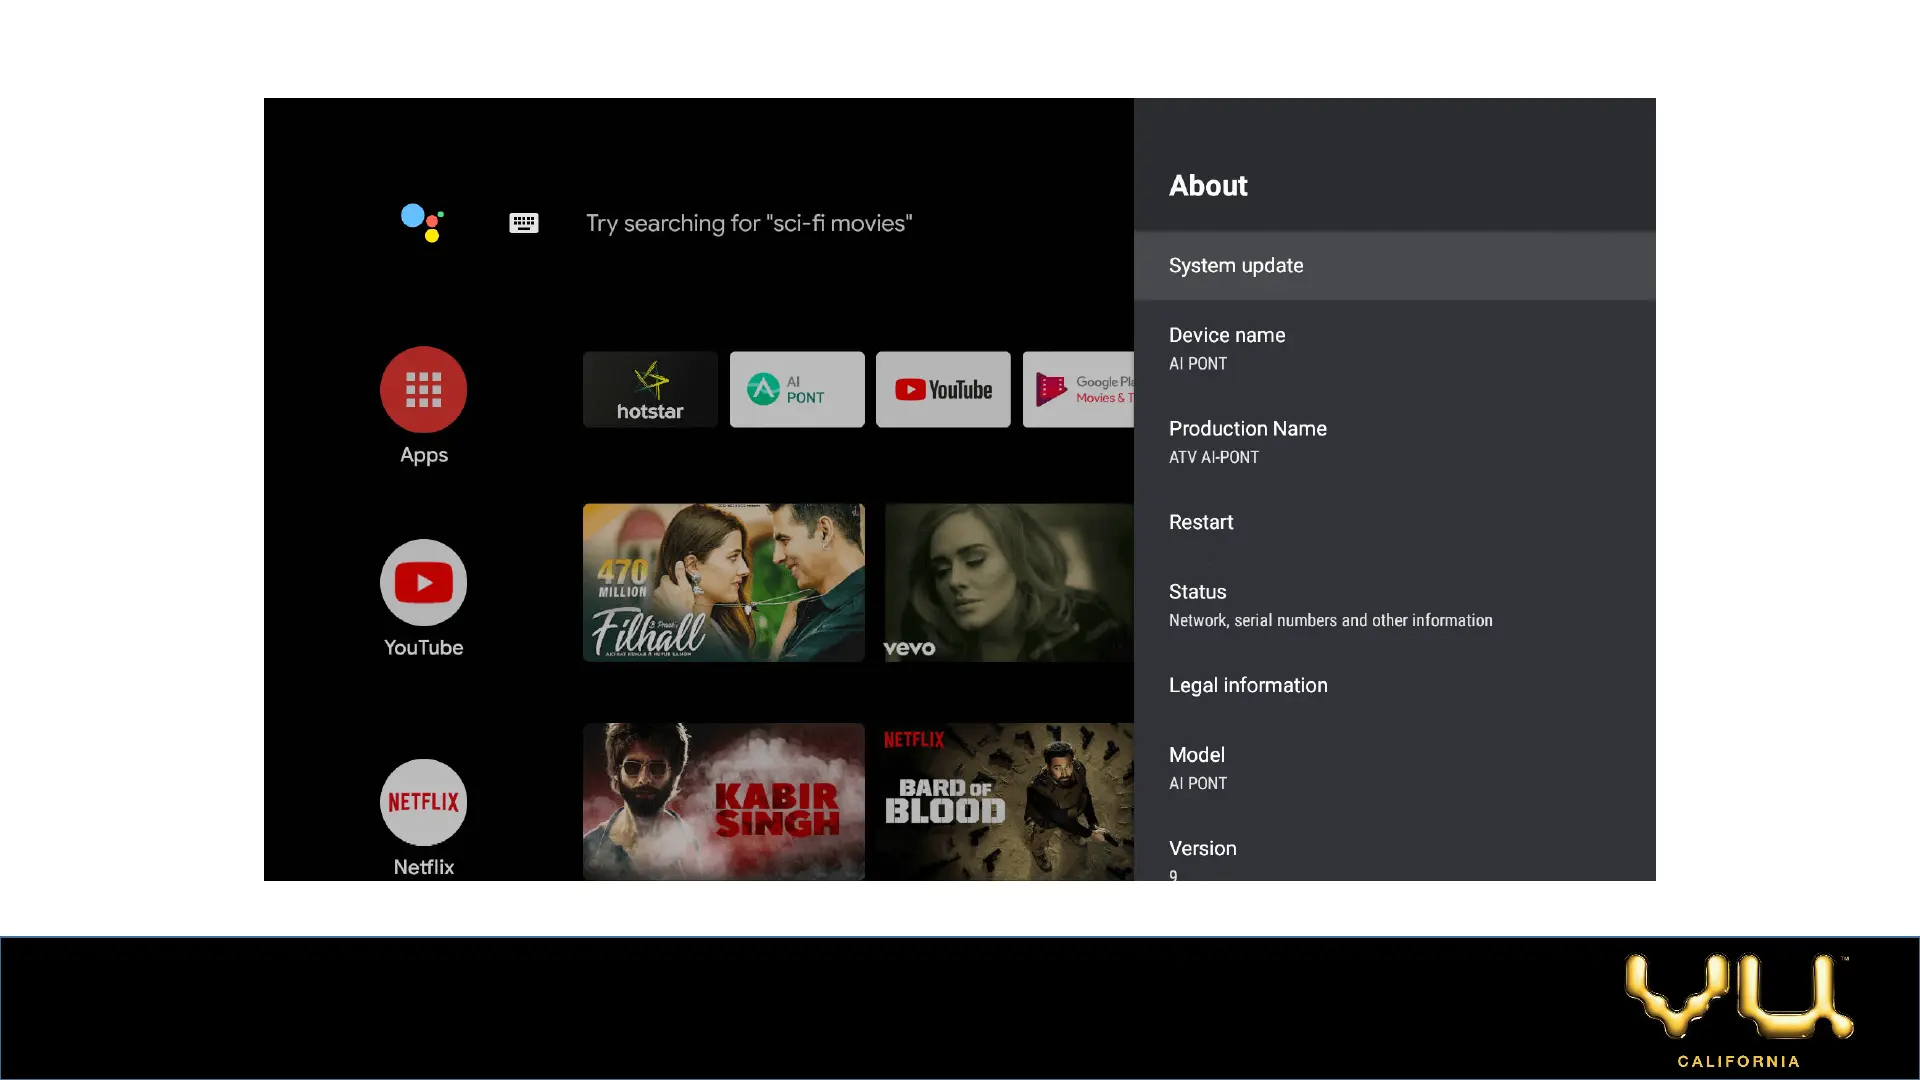
Task: Select Model AI PONT entry
Action: click(1394, 768)
